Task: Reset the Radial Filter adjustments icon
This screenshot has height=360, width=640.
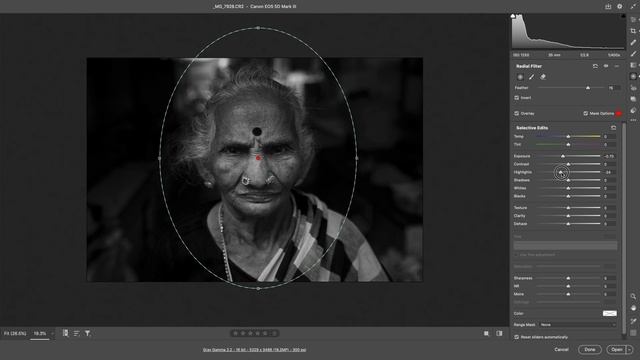Action: 595,66
